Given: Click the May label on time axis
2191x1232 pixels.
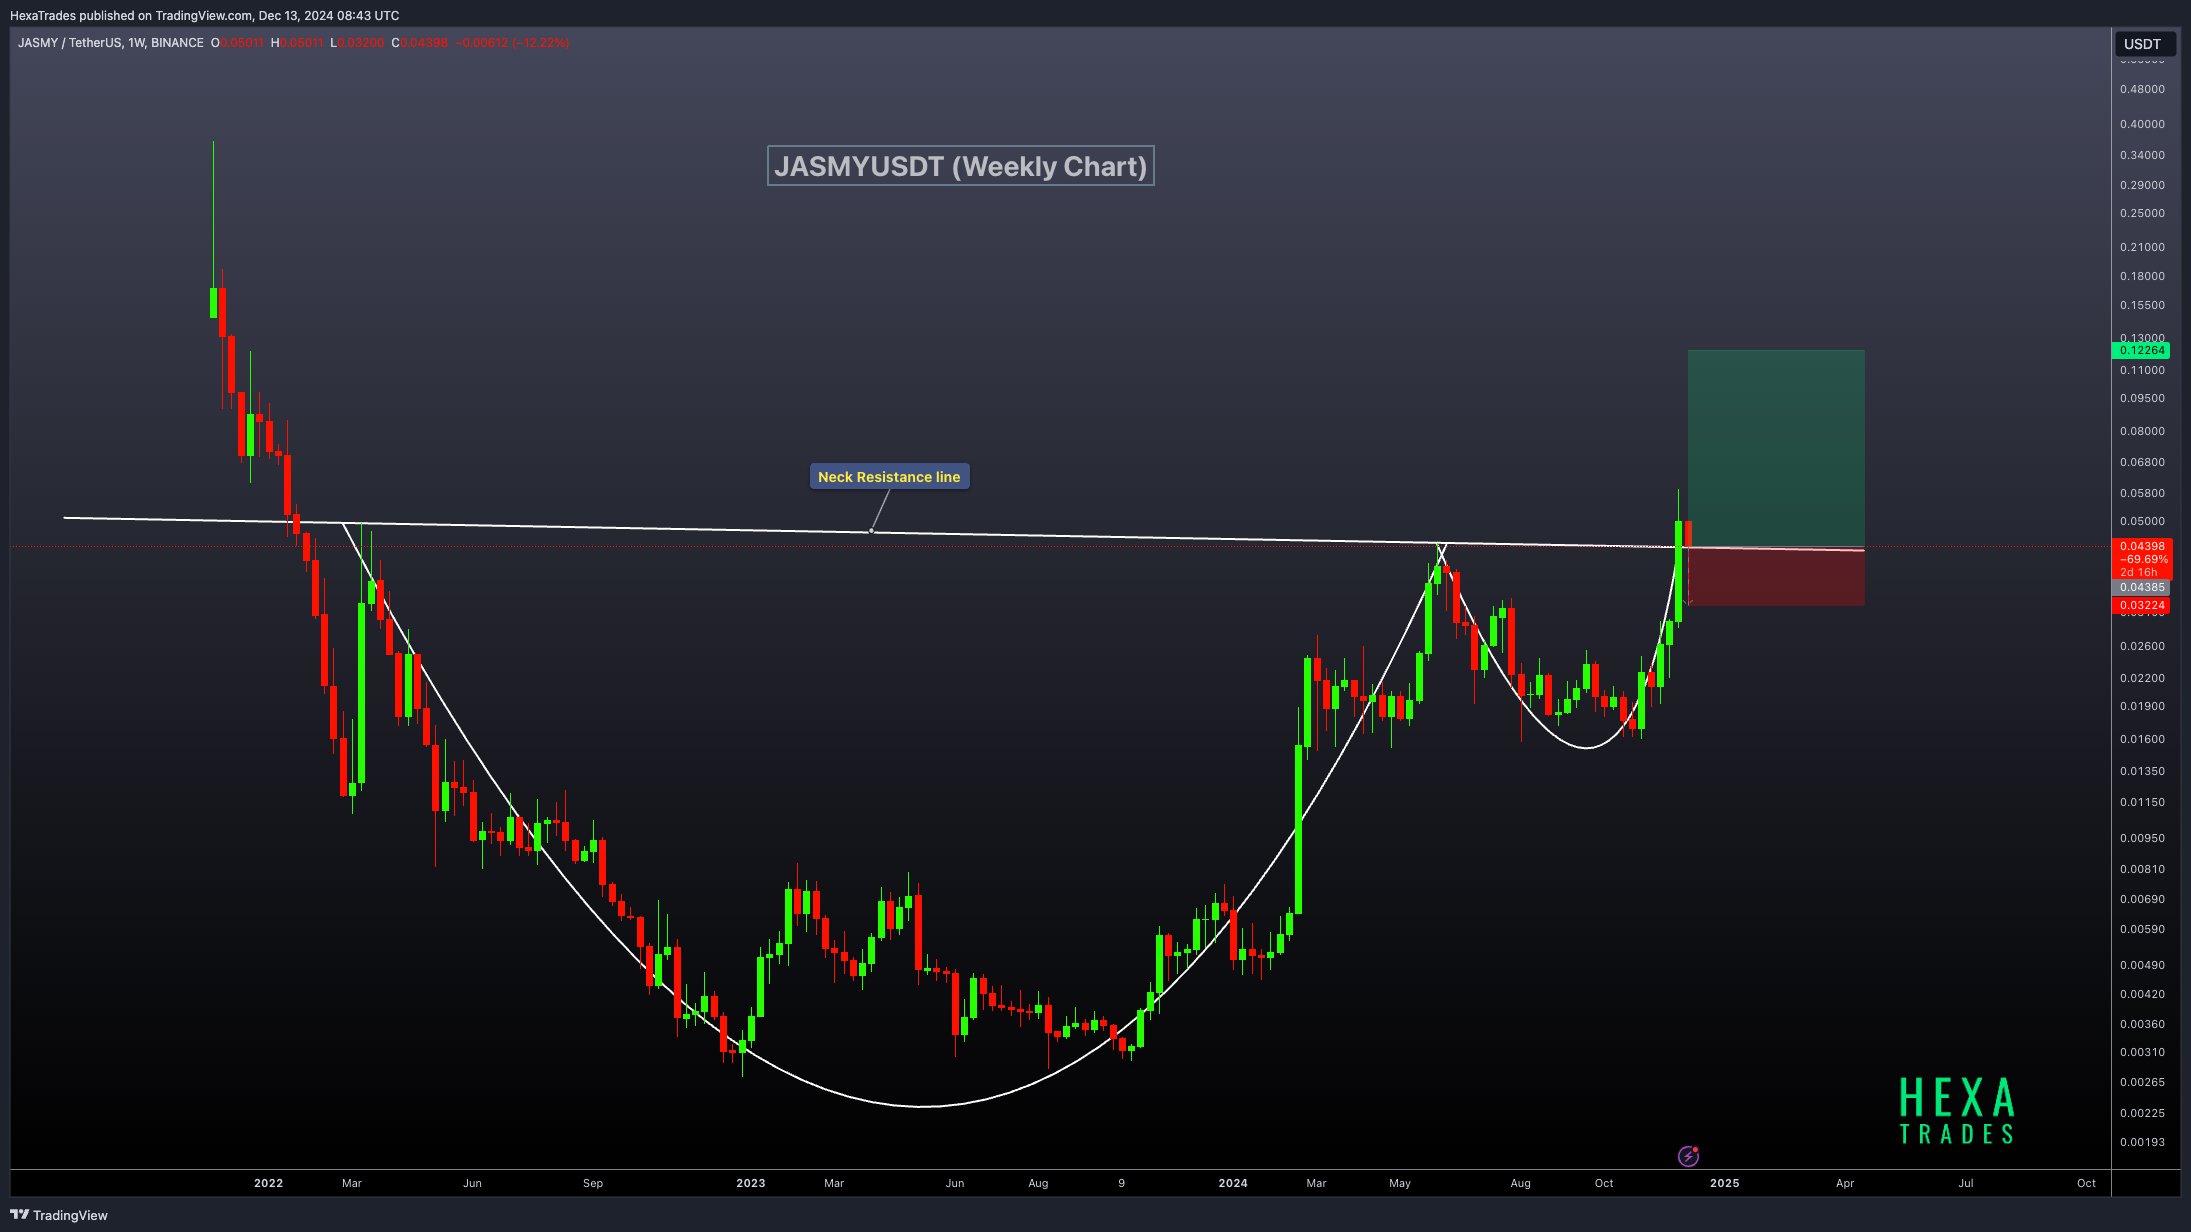Looking at the screenshot, I should [1400, 1183].
